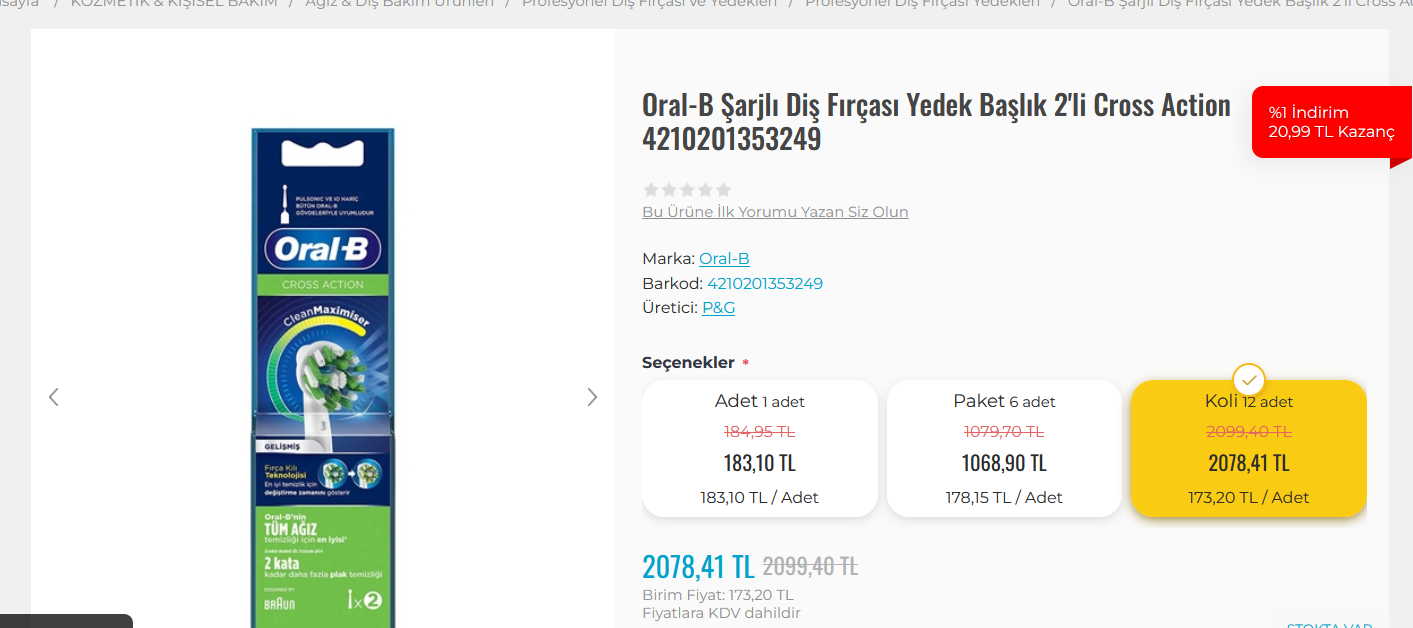
Task: Show next product image arrow
Action: [x=592, y=397]
